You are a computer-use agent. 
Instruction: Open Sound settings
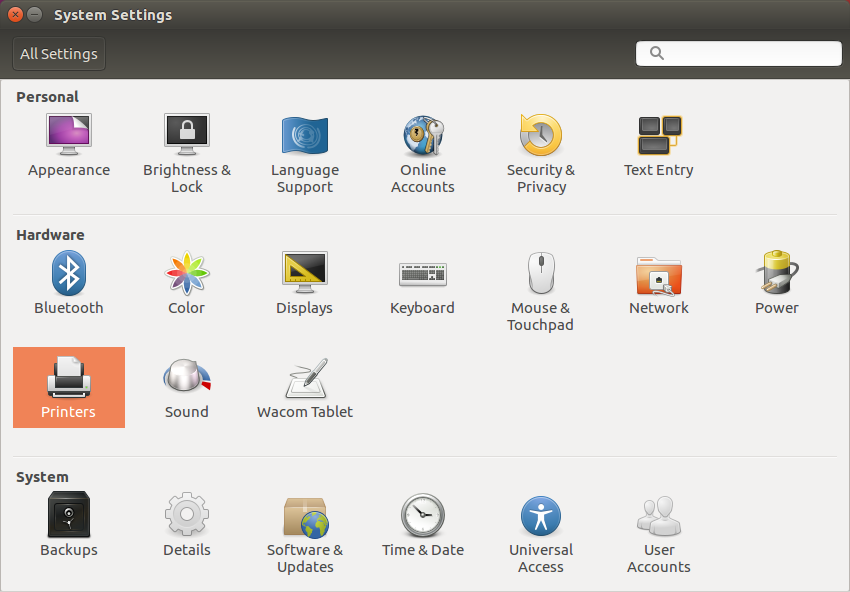[x=187, y=387]
